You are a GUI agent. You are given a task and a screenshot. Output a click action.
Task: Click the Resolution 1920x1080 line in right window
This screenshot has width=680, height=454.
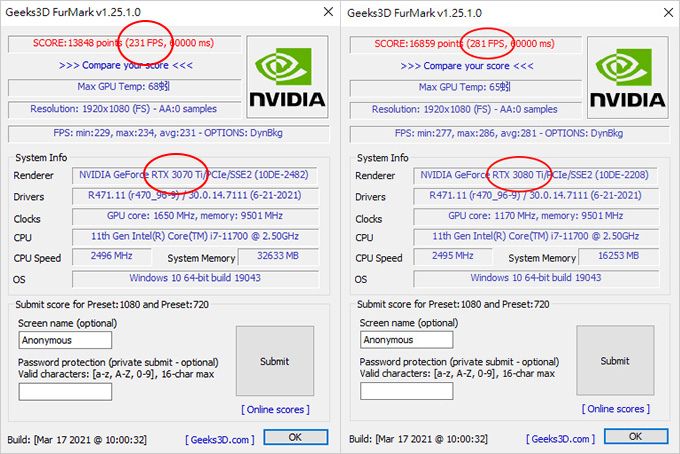coord(466,109)
